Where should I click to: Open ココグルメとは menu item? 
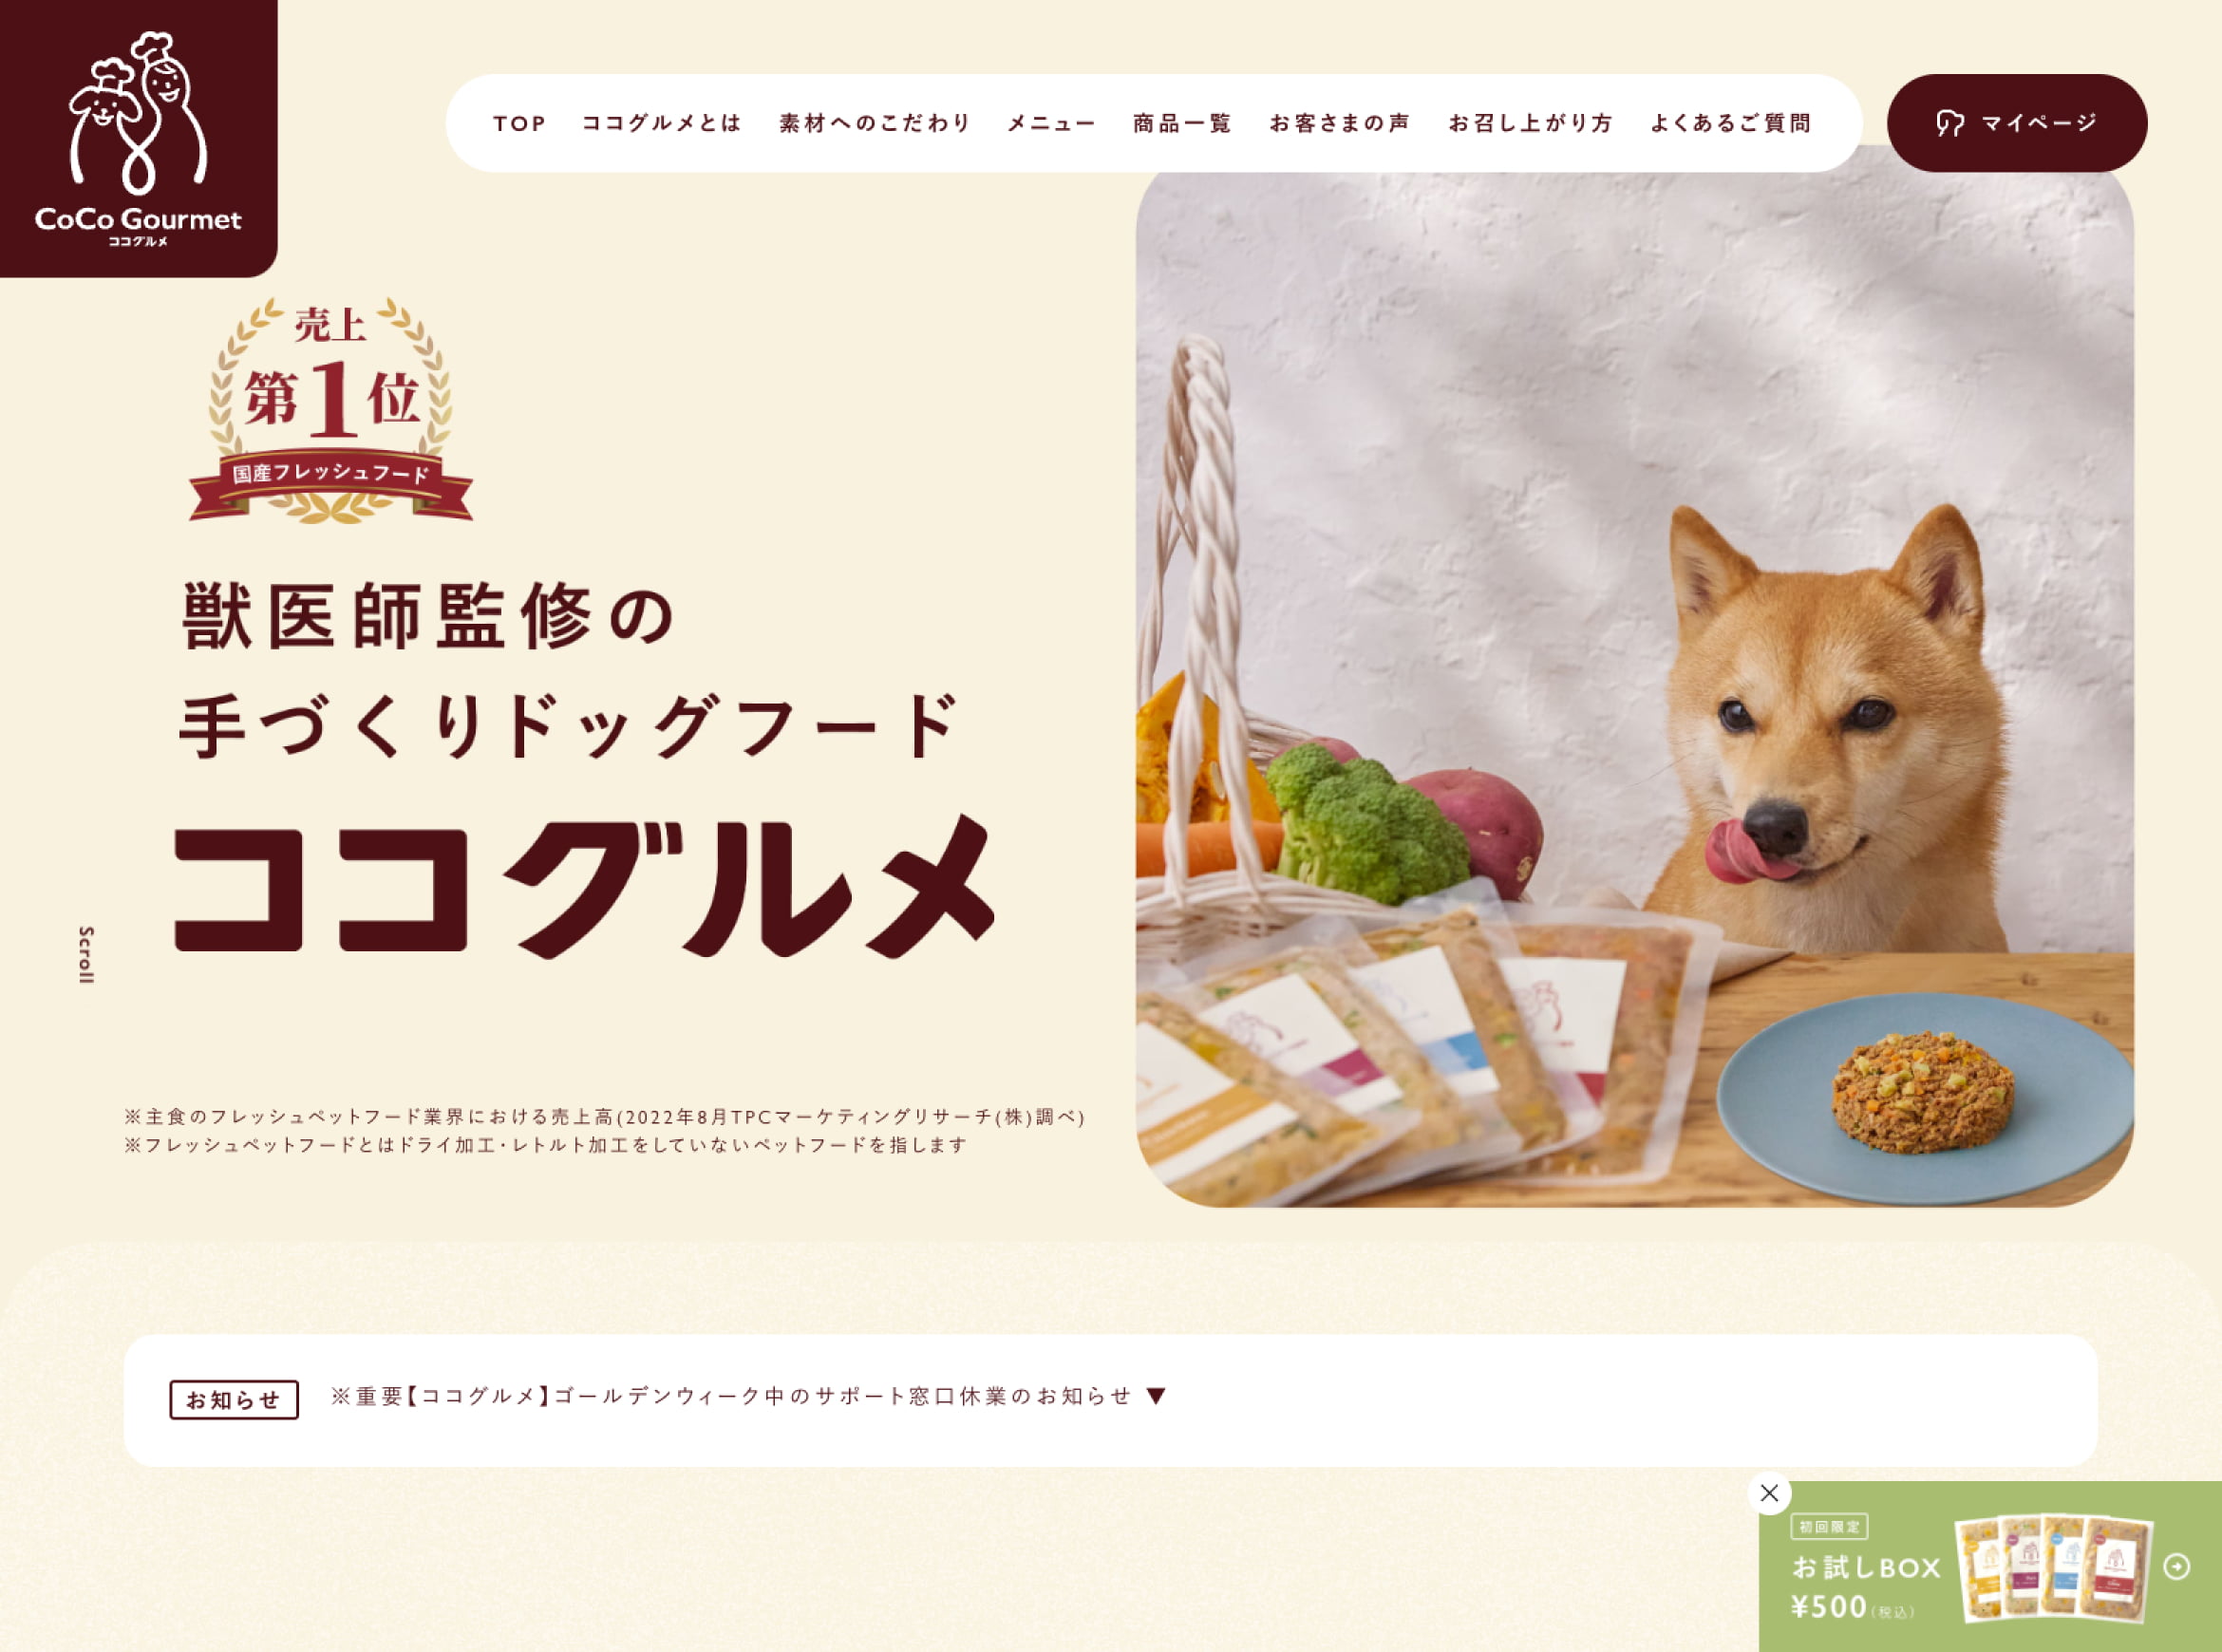(x=662, y=123)
